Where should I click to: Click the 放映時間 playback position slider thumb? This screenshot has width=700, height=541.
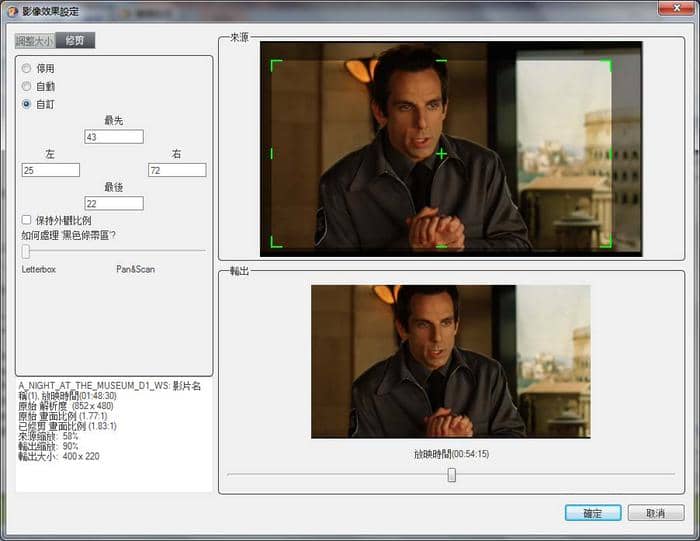451,474
